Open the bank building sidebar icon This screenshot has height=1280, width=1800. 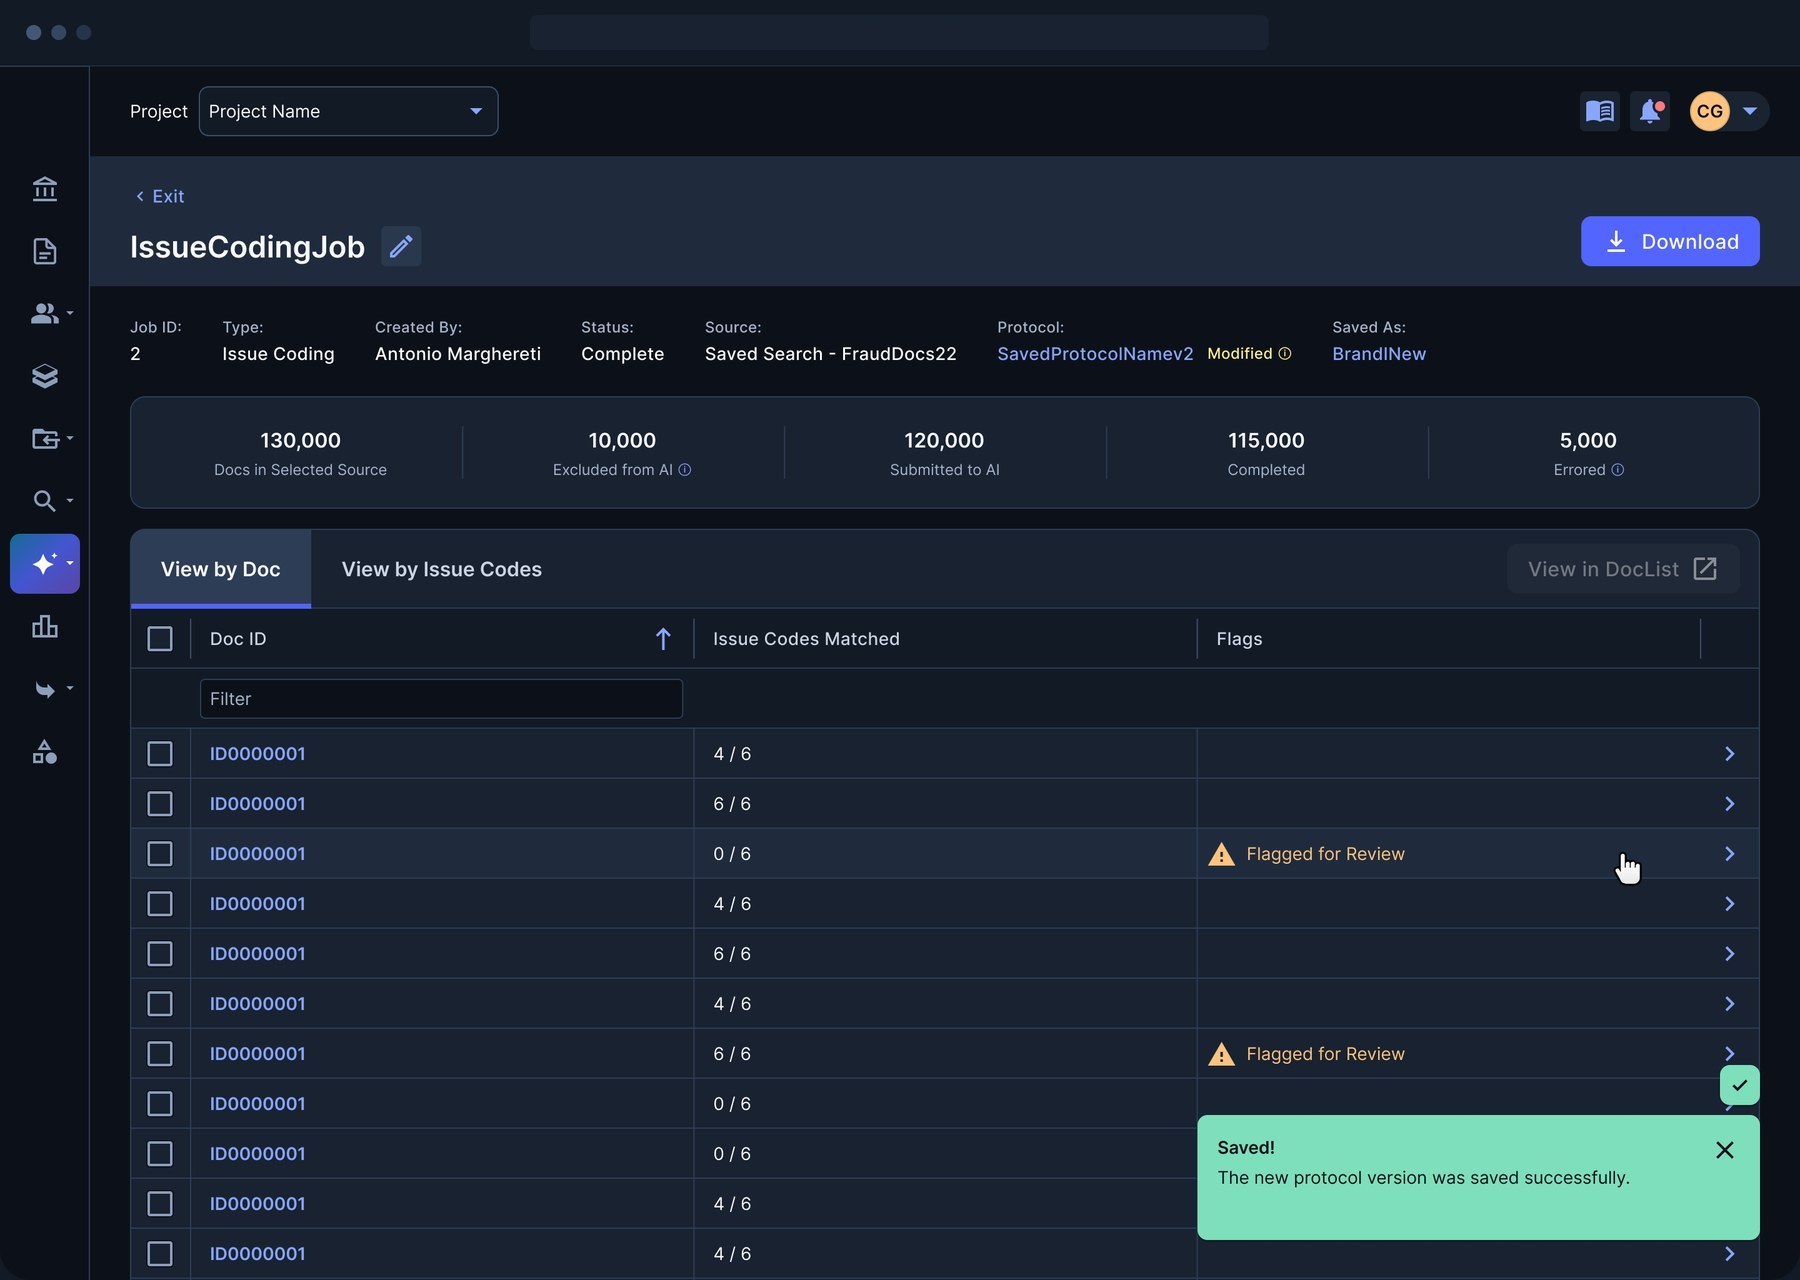point(45,188)
